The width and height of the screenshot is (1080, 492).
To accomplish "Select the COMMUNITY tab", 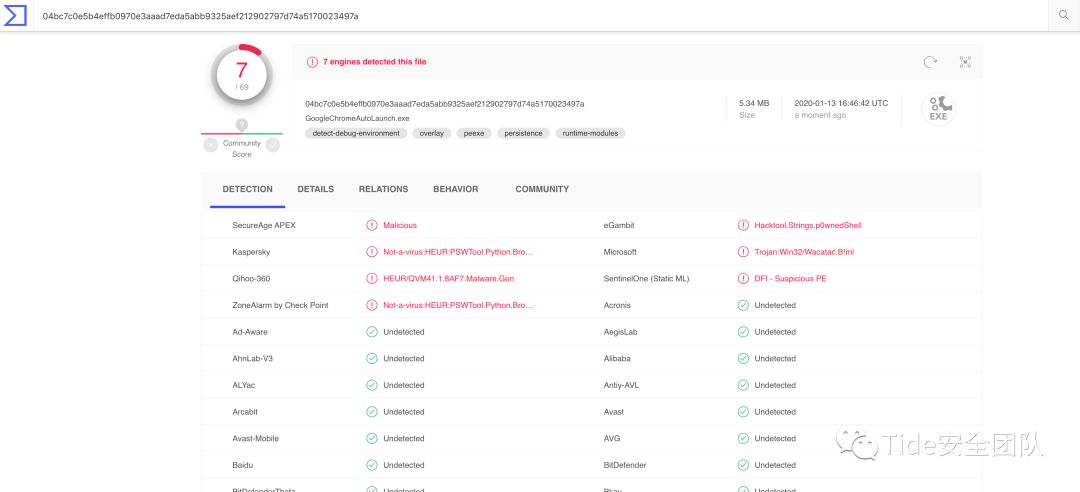I will point(542,189).
